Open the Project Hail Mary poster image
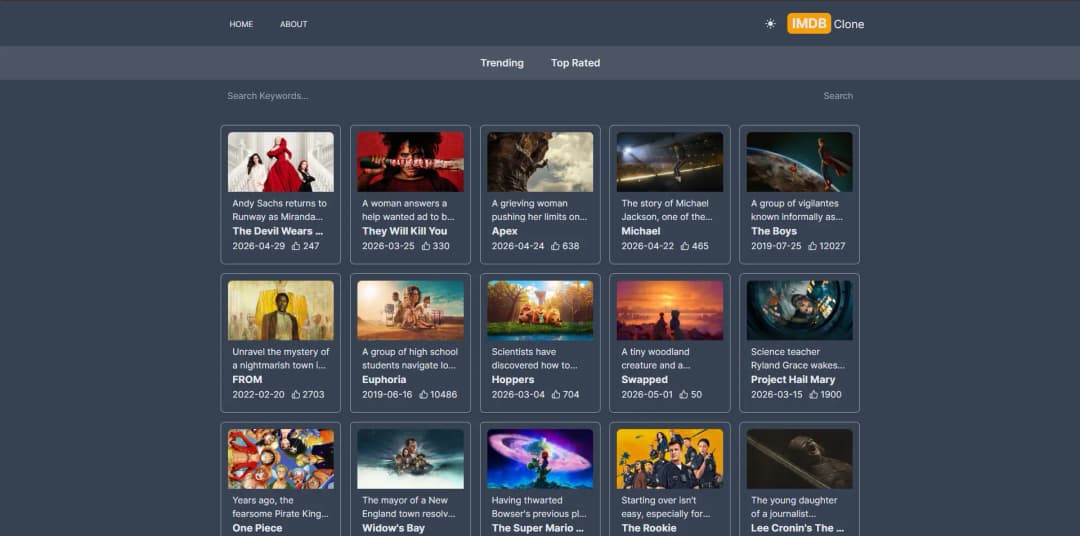Image resolution: width=1080 pixels, height=536 pixels. click(x=799, y=310)
